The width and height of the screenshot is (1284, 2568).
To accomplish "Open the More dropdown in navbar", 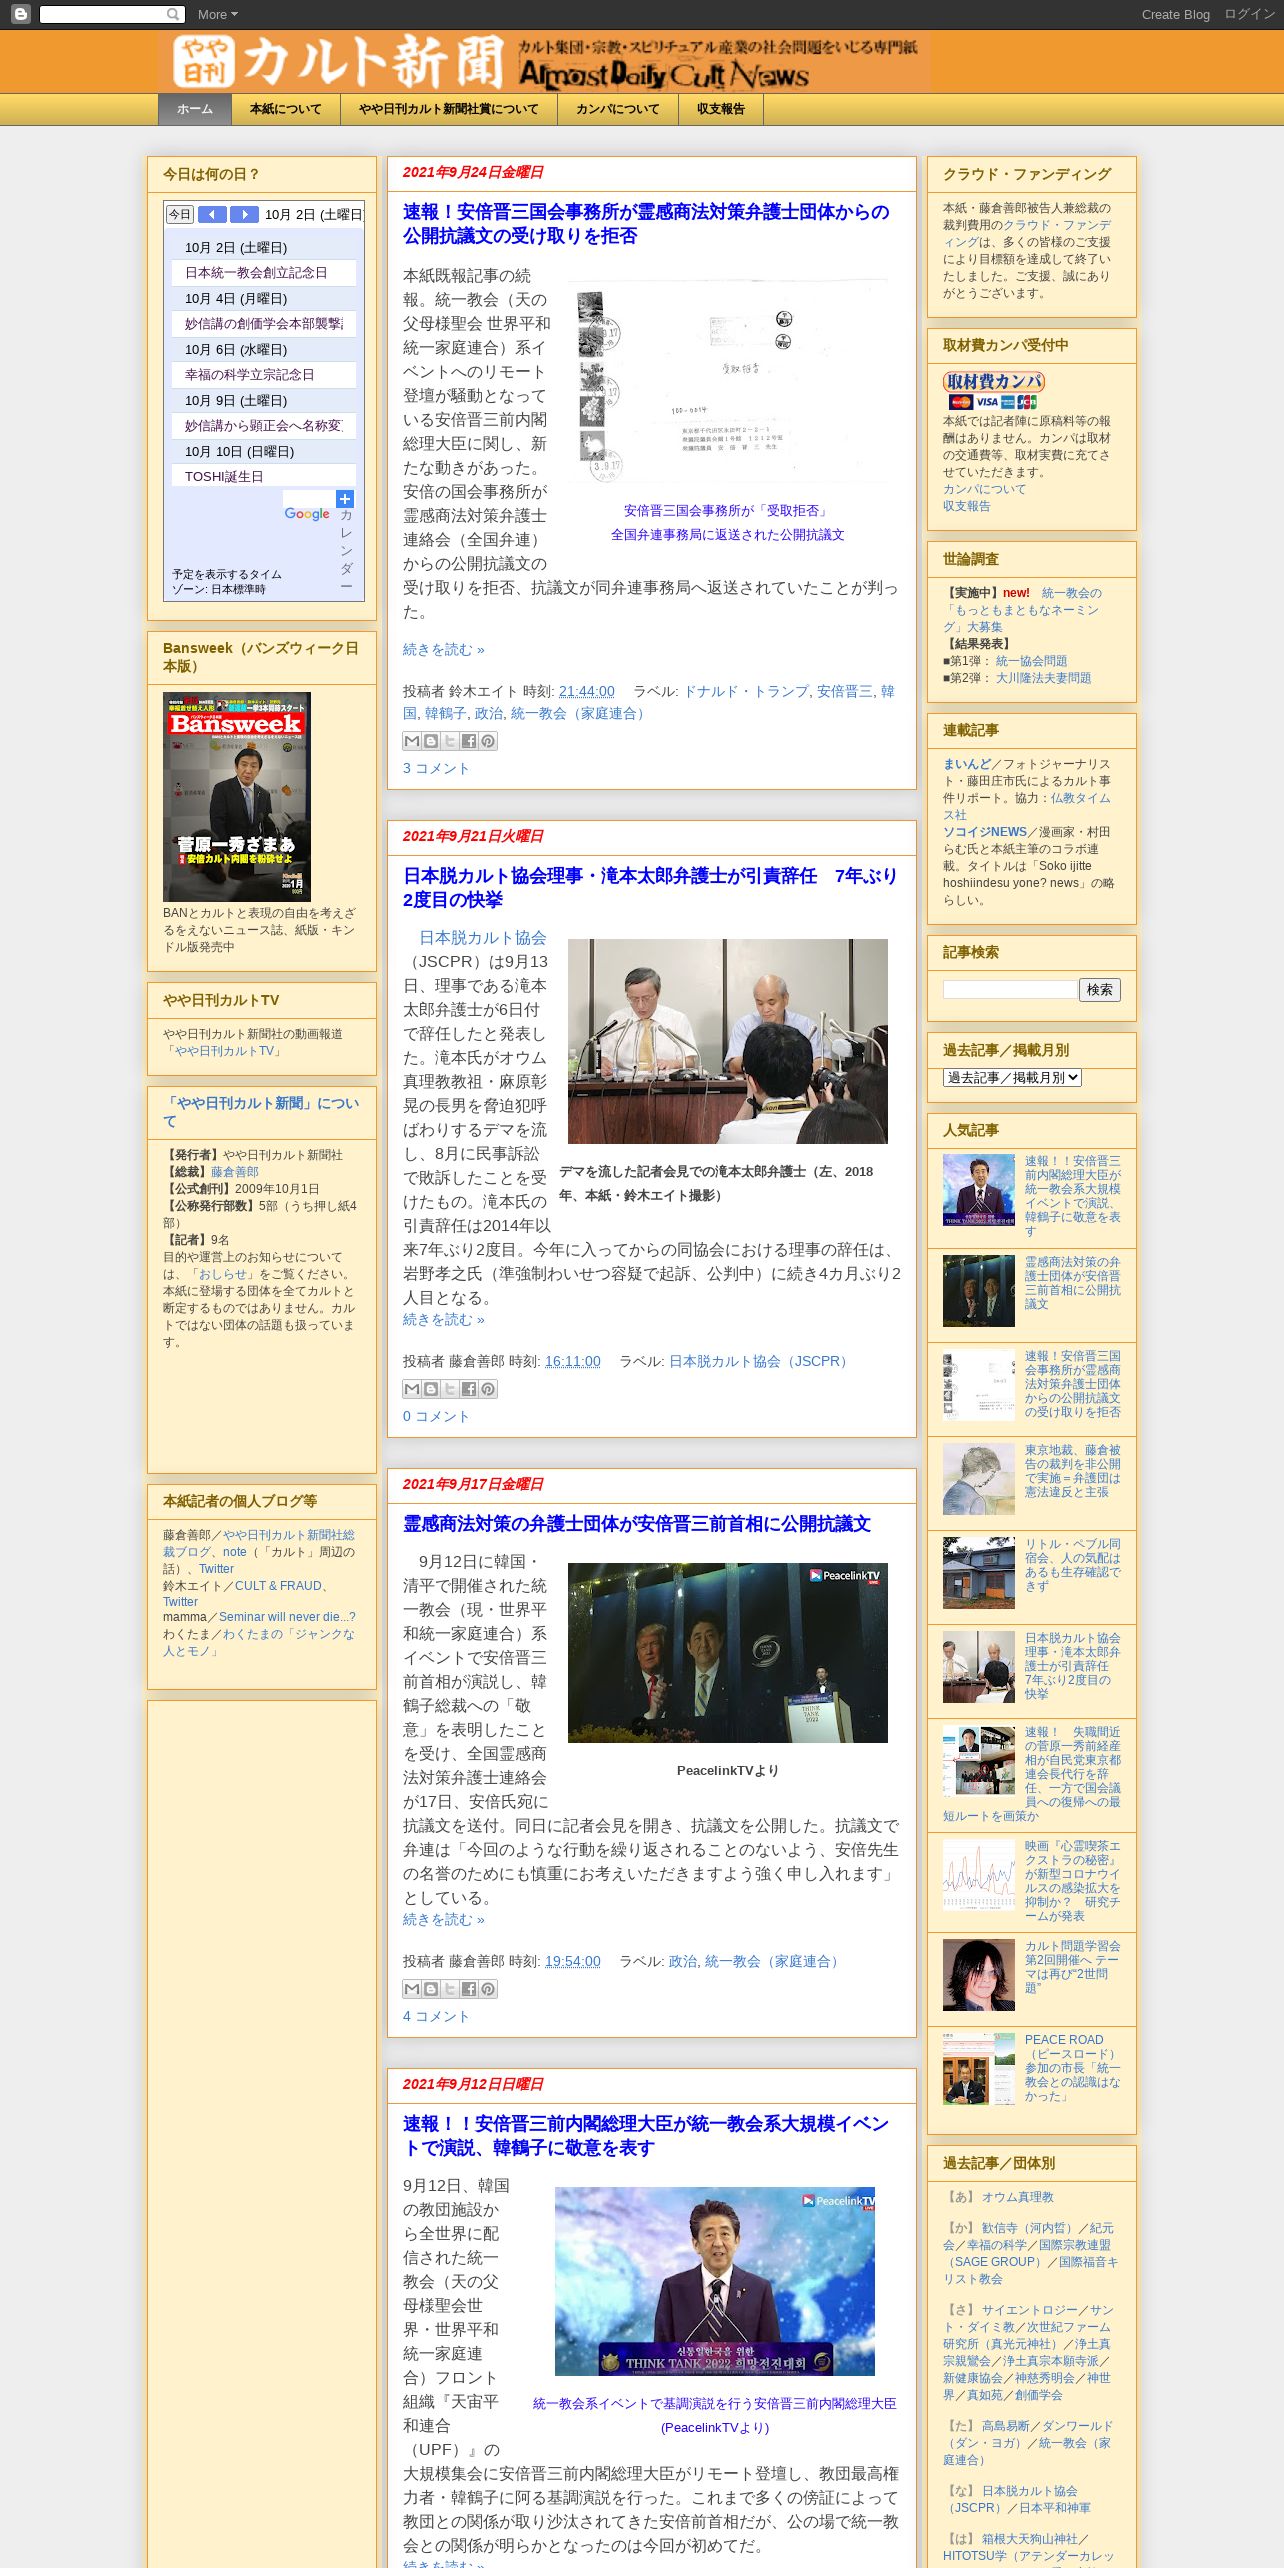I will tap(217, 14).
